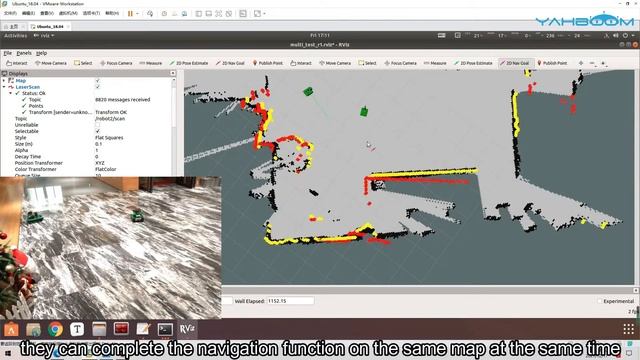Select the left-hand 2D Pose Estimate tool
640x360 pixels.
[189, 63]
